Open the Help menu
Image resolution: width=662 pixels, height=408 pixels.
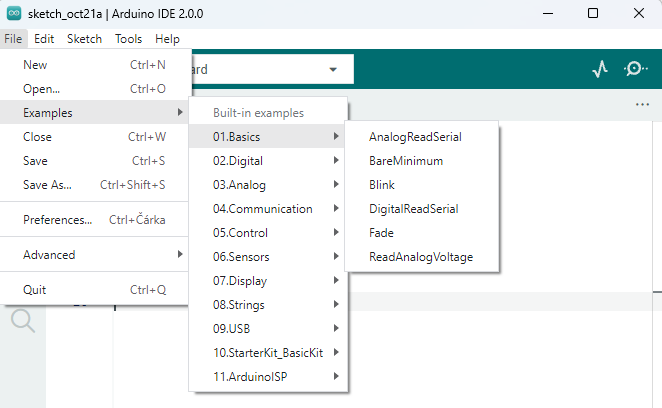click(x=167, y=39)
